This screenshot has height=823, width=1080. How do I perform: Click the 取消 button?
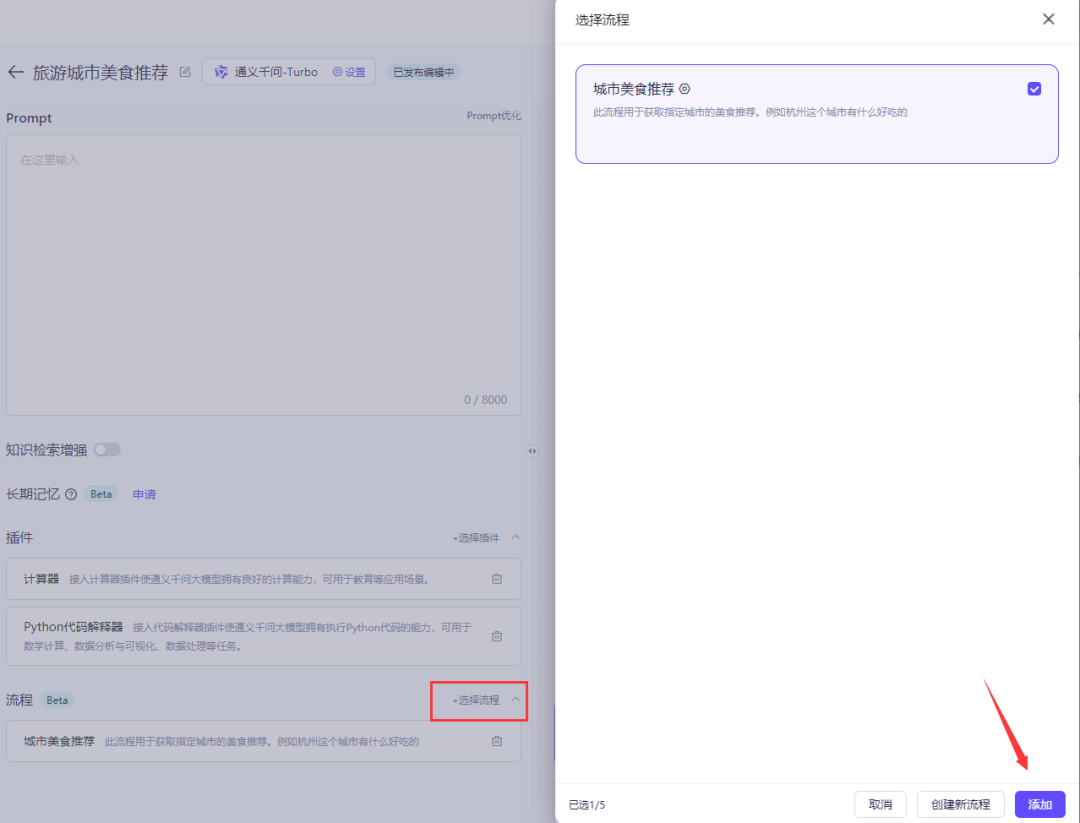click(x=880, y=804)
